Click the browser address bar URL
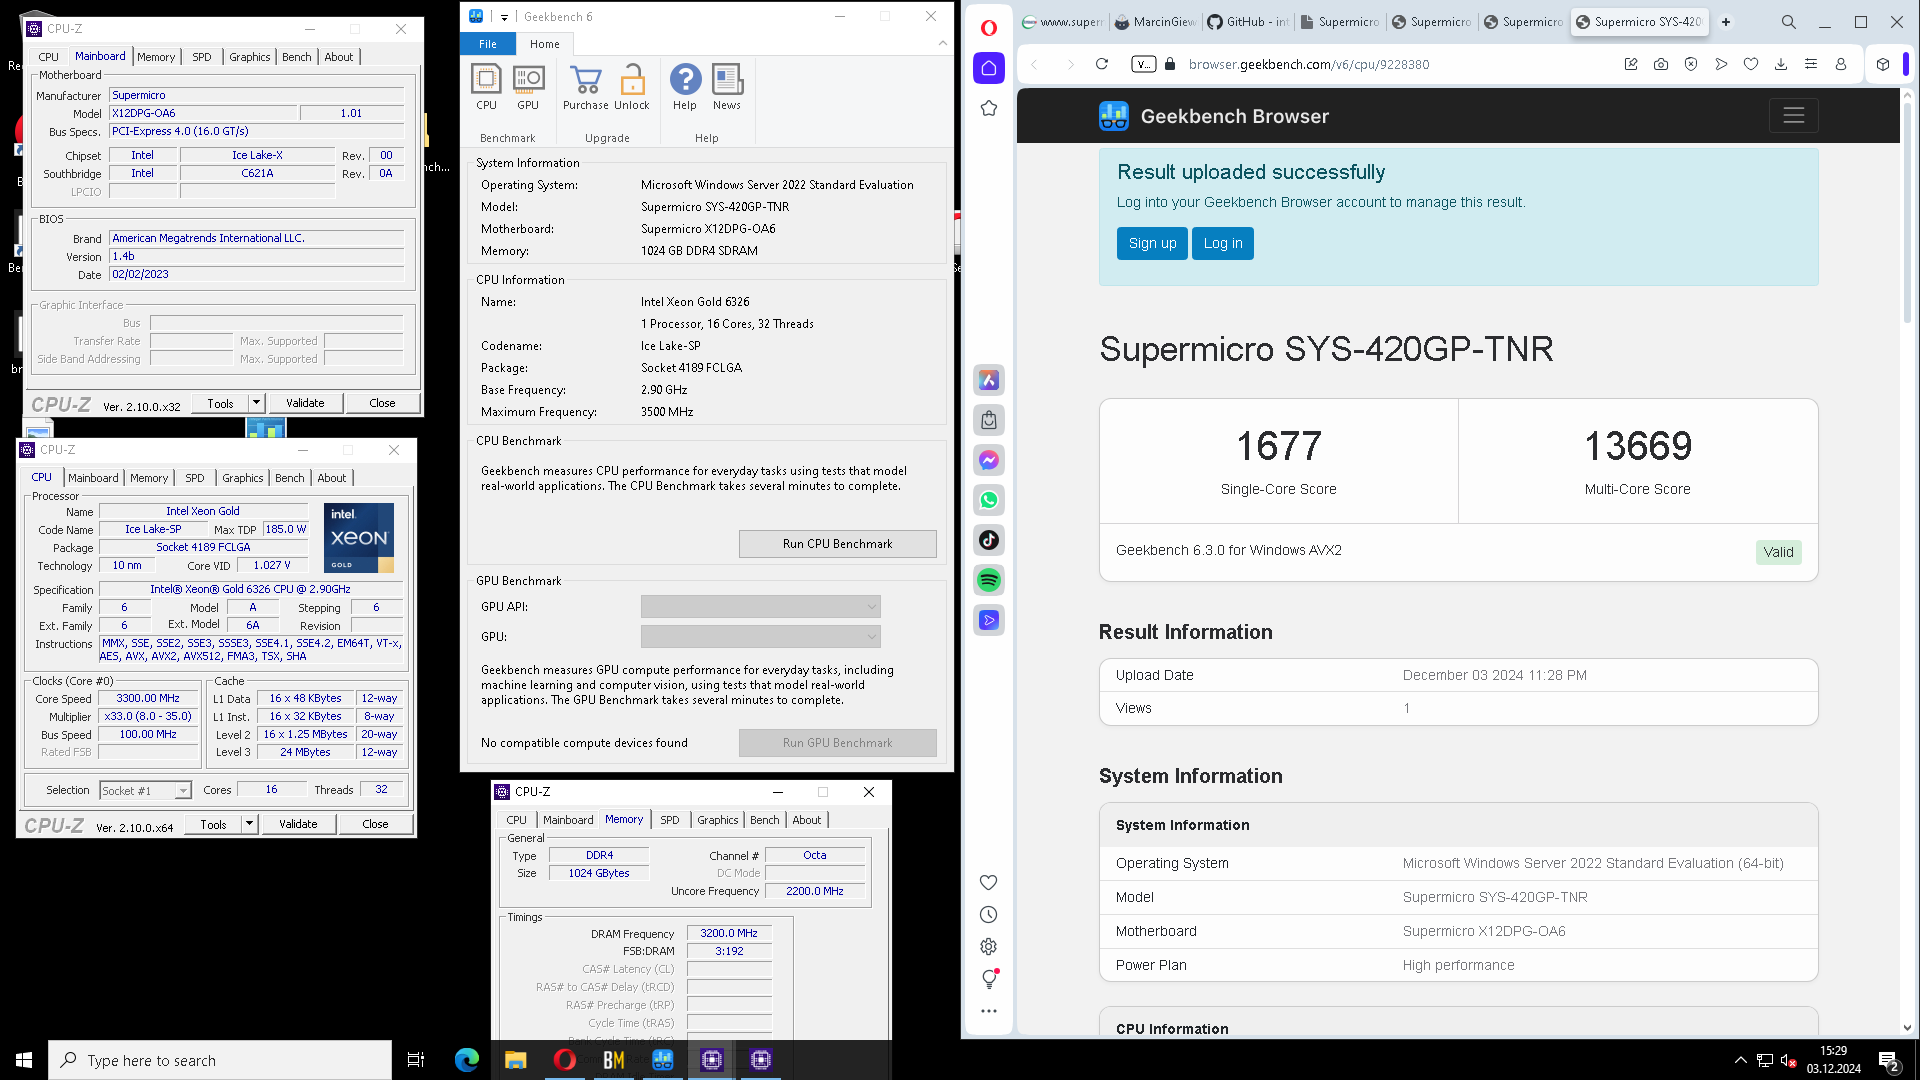The image size is (1920, 1080). pyautogui.click(x=1309, y=64)
